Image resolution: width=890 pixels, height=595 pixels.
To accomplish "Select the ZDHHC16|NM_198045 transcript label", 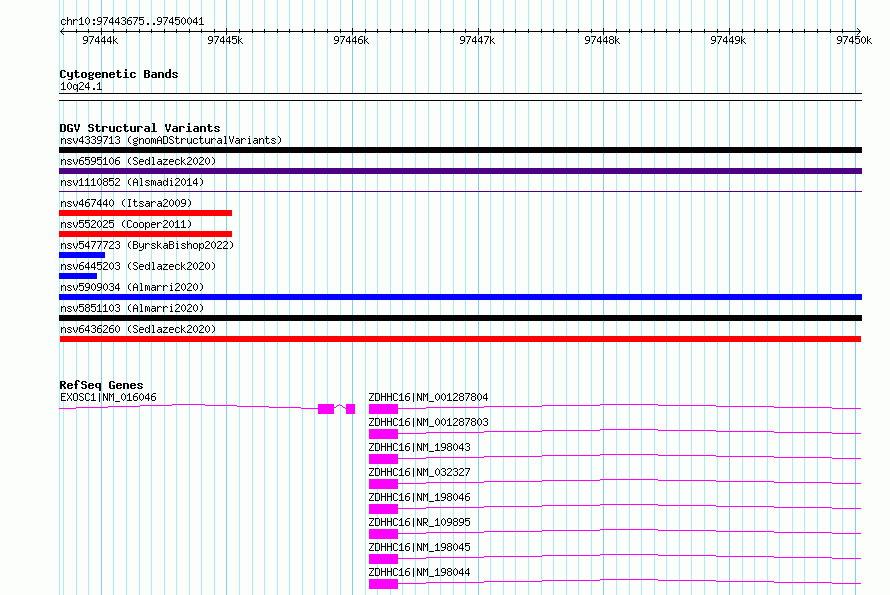I will [x=419, y=547].
